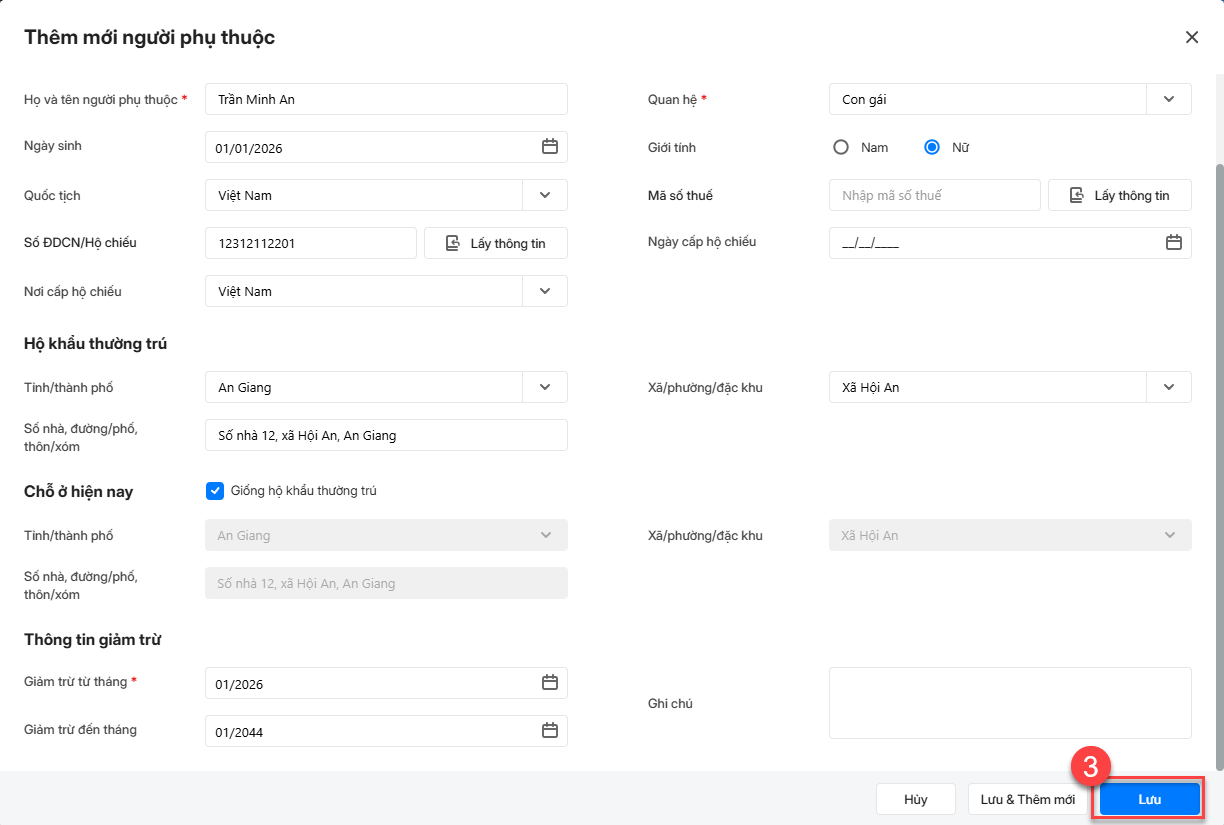The width and height of the screenshot is (1224, 825).
Task: Close the Thêm mới người phụ thuộc dialog
Action: [1191, 37]
